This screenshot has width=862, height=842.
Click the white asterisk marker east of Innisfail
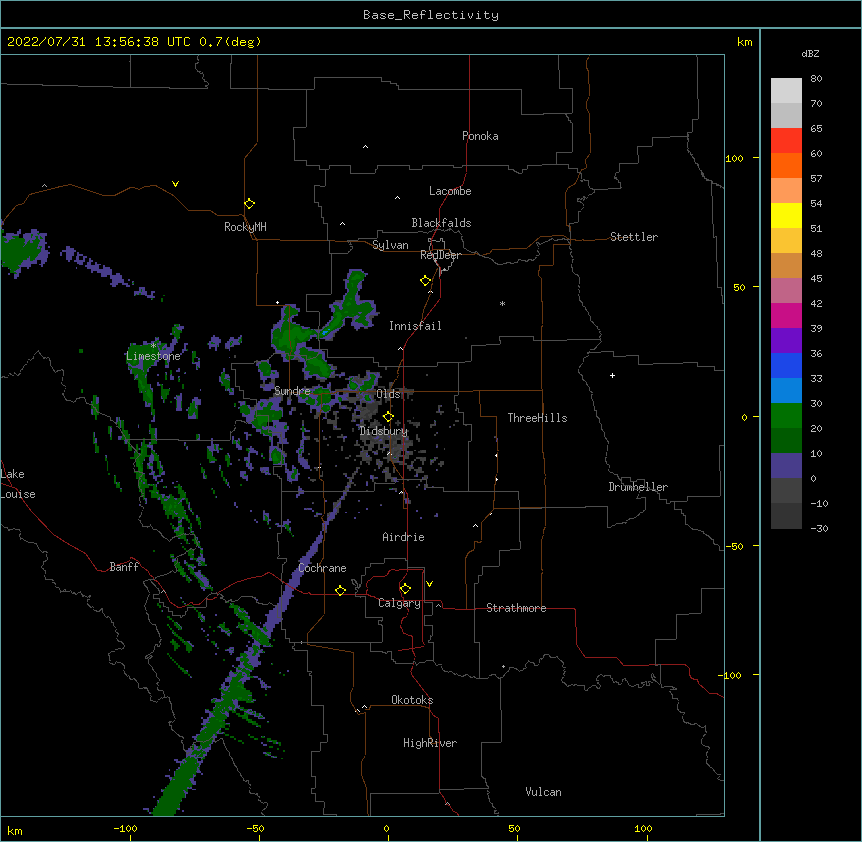tap(502, 303)
